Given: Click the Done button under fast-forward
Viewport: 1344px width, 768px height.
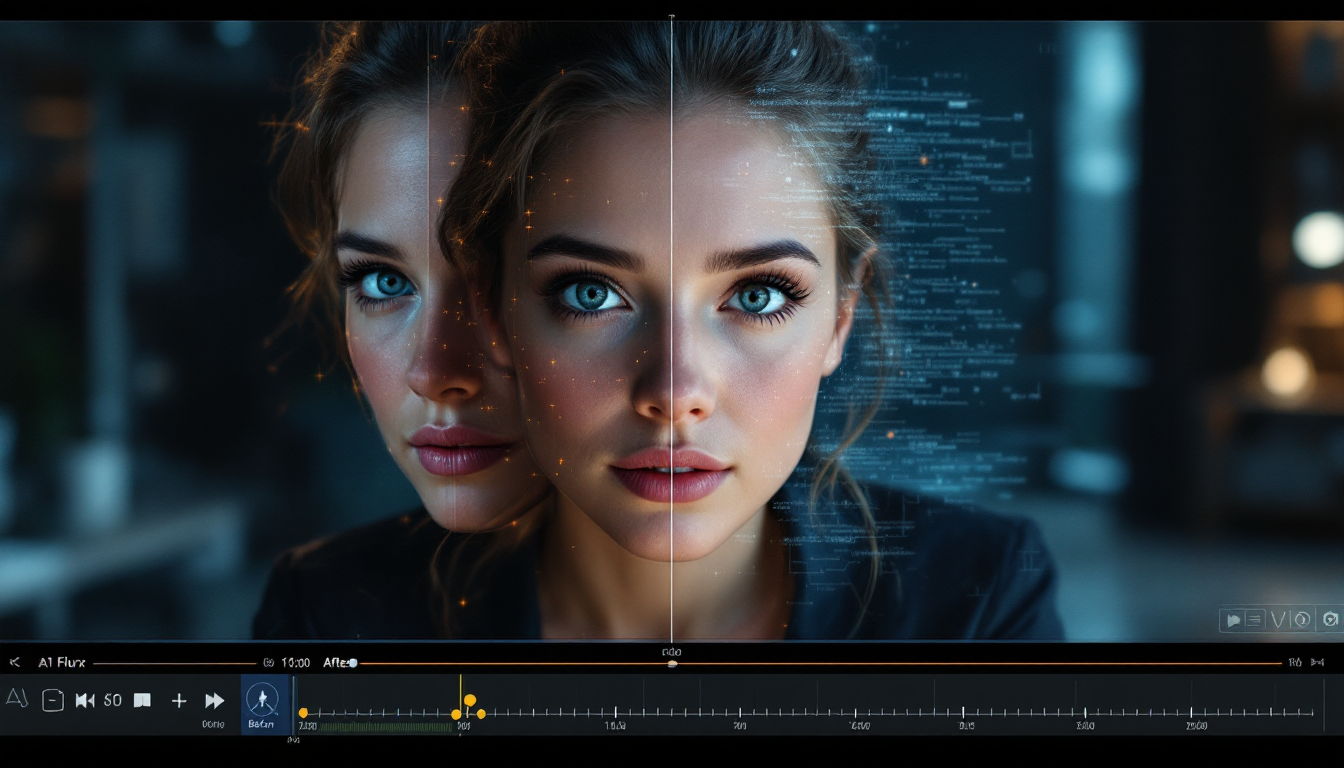Looking at the screenshot, I should [214, 724].
